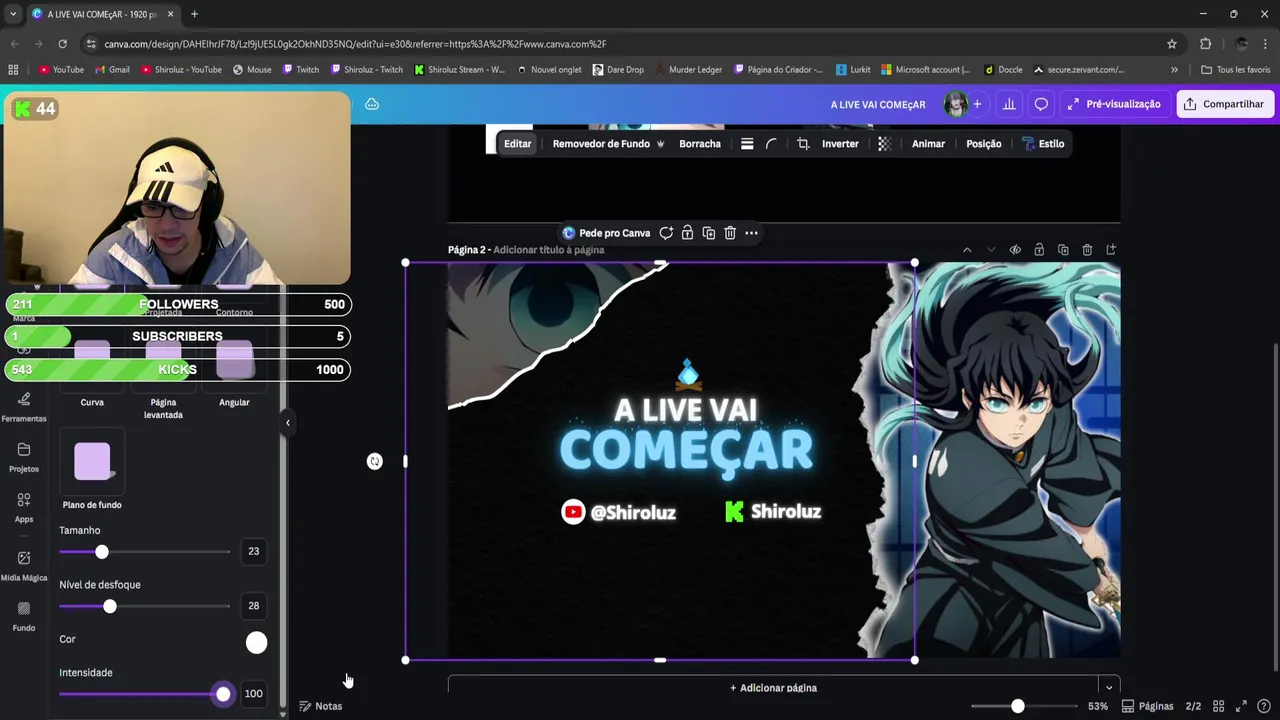Open the analytics bar chart icon
The image size is (1280, 720).
[1009, 104]
